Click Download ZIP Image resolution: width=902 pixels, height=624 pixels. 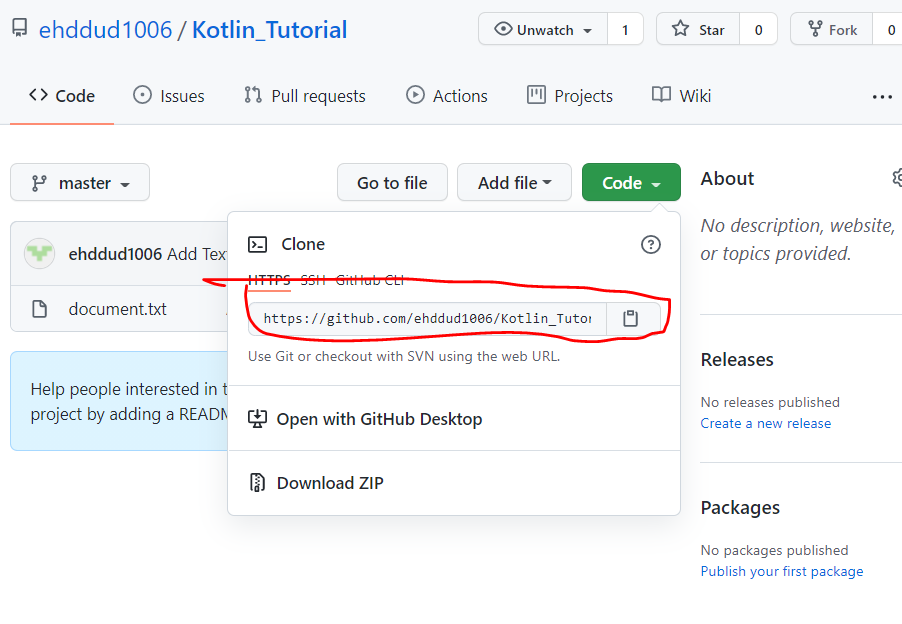click(330, 483)
